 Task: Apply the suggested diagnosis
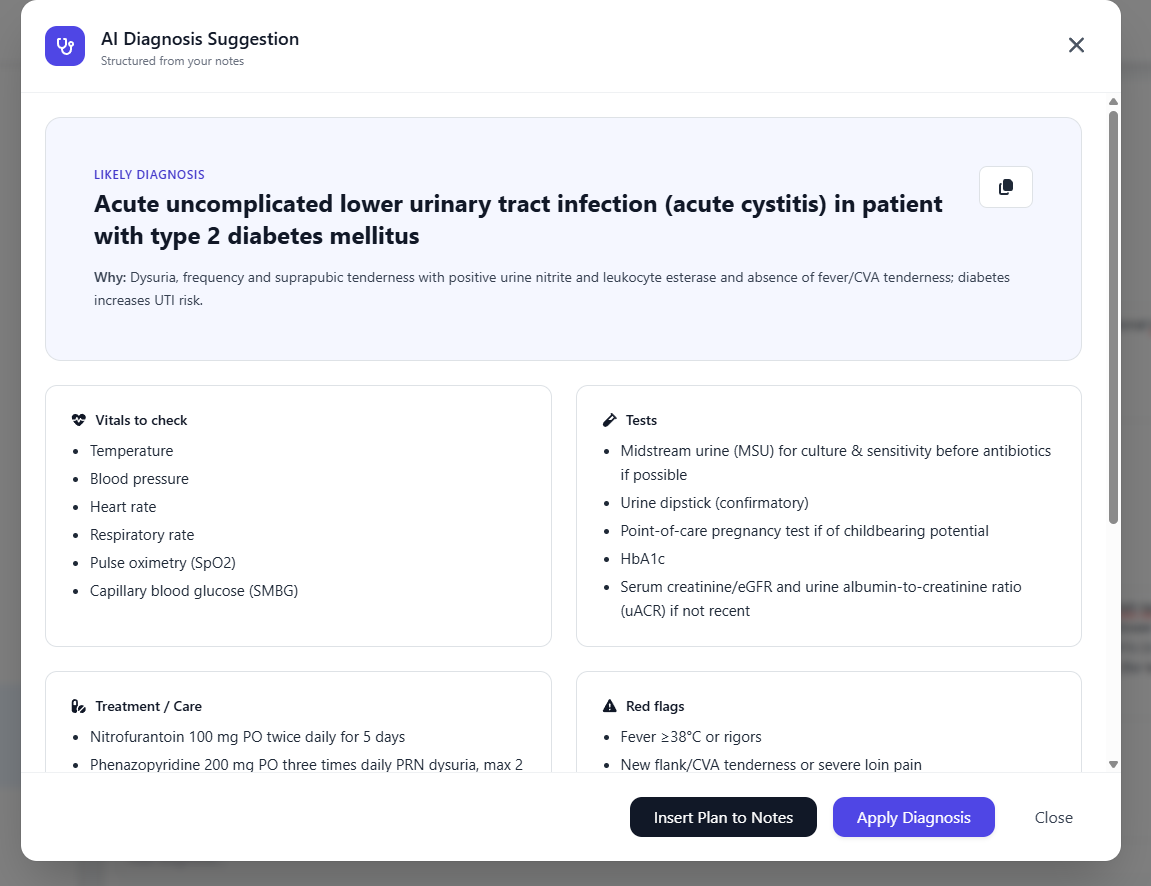coord(913,817)
